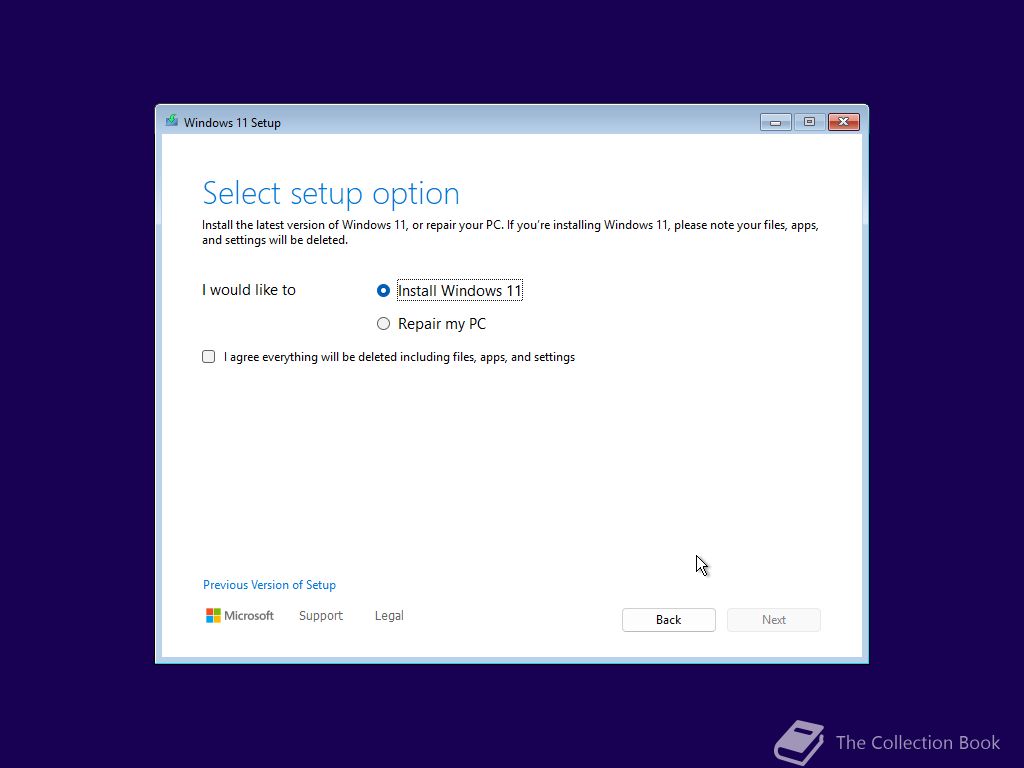Click the 'Install Windows 11' option label text
Viewport: 1024px width, 768px height.
(x=460, y=291)
